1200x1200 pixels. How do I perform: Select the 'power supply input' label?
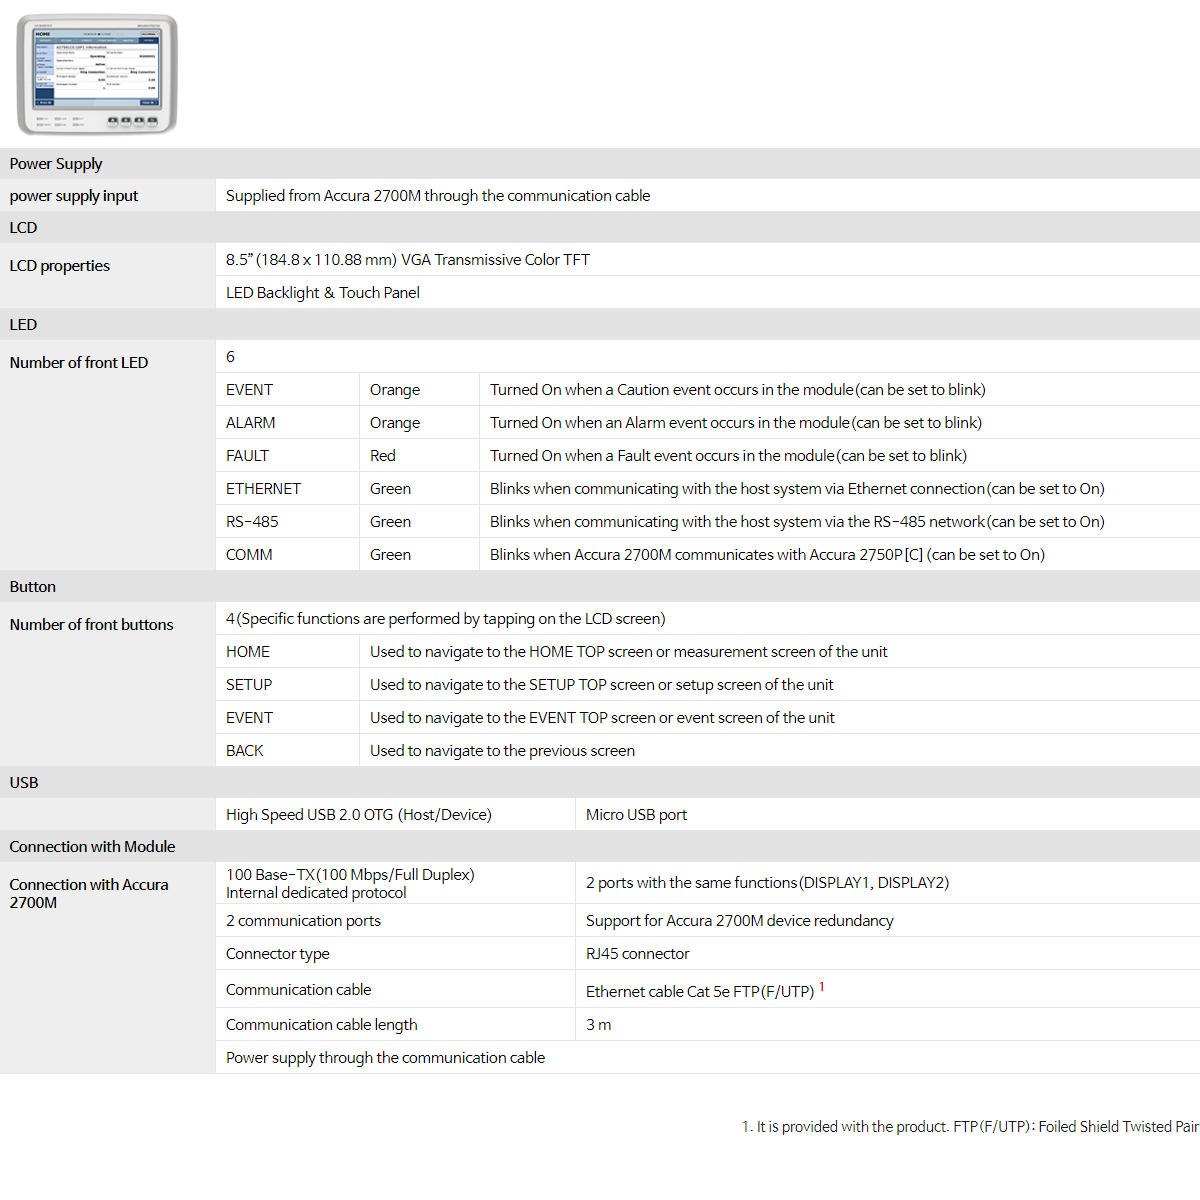[74, 196]
